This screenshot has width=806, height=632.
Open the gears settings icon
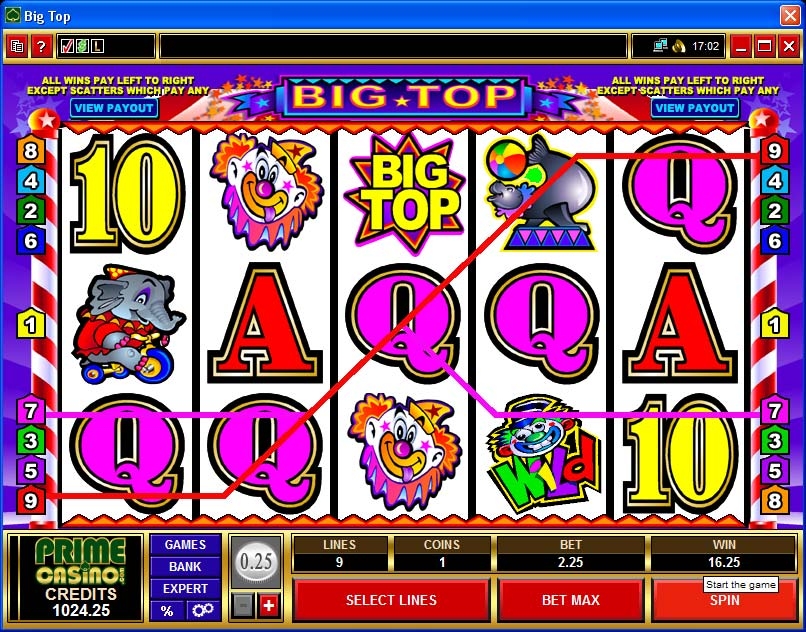point(203,610)
